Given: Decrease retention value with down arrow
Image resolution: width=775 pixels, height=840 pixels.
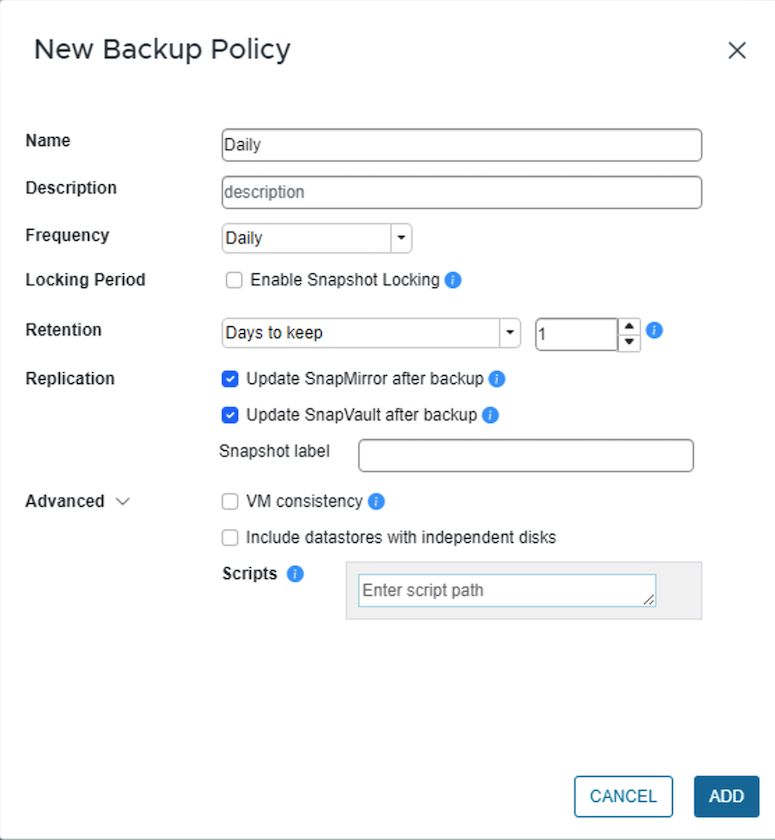Looking at the screenshot, I should click(x=629, y=342).
